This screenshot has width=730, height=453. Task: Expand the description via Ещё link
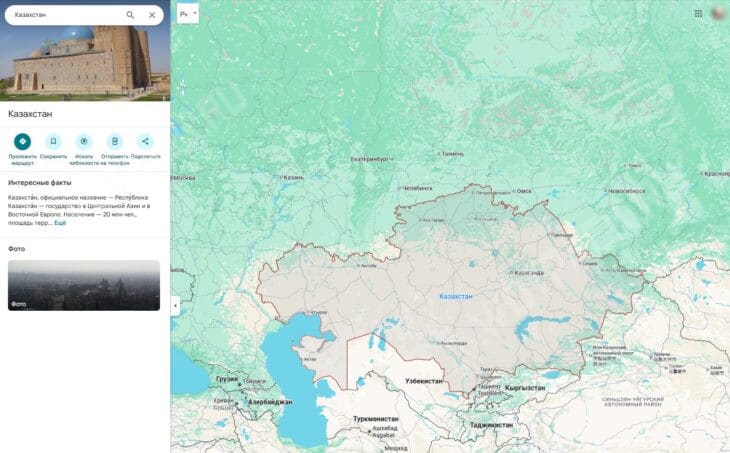click(x=60, y=223)
